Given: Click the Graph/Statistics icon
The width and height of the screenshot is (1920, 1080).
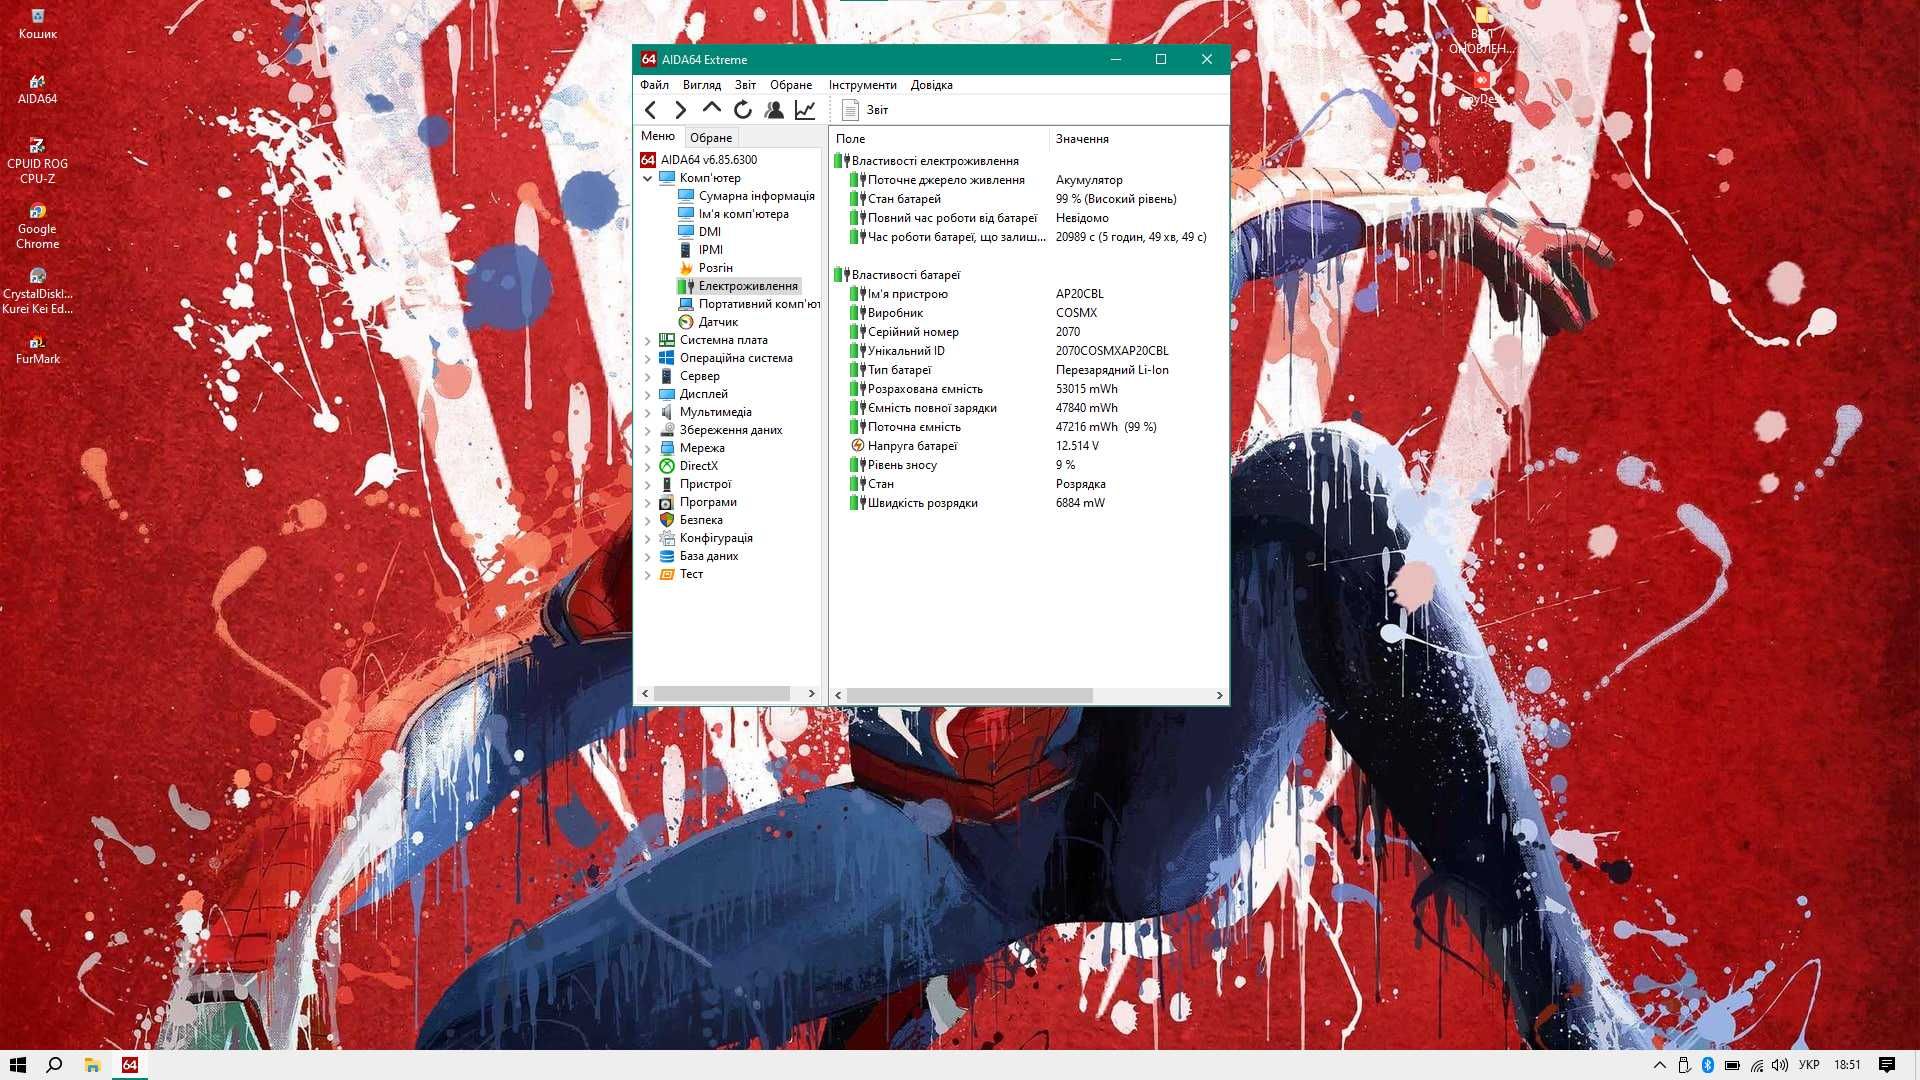Looking at the screenshot, I should pyautogui.click(x=808, y=111).
